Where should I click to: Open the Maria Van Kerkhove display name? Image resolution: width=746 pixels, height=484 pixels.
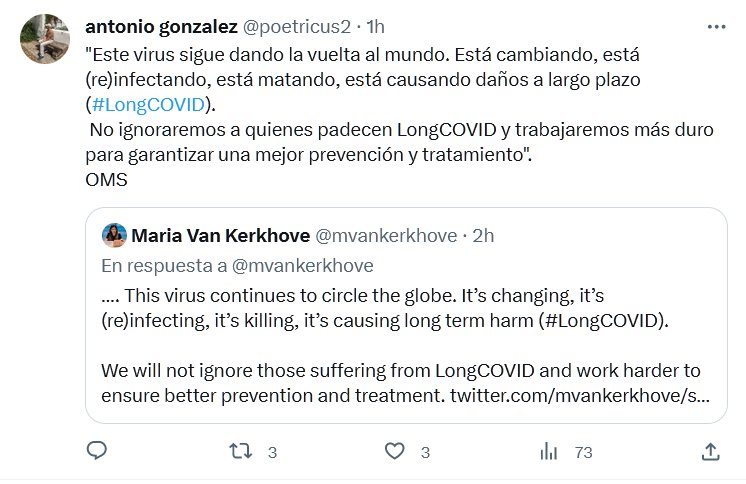[219, 237]
